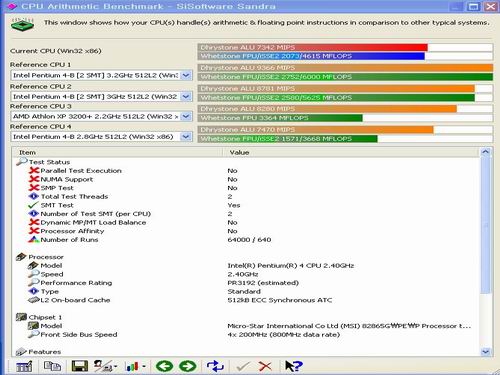Click the memory icon beside L2 On-board Cache
This screenshot has width=500, height=375.
34,300
